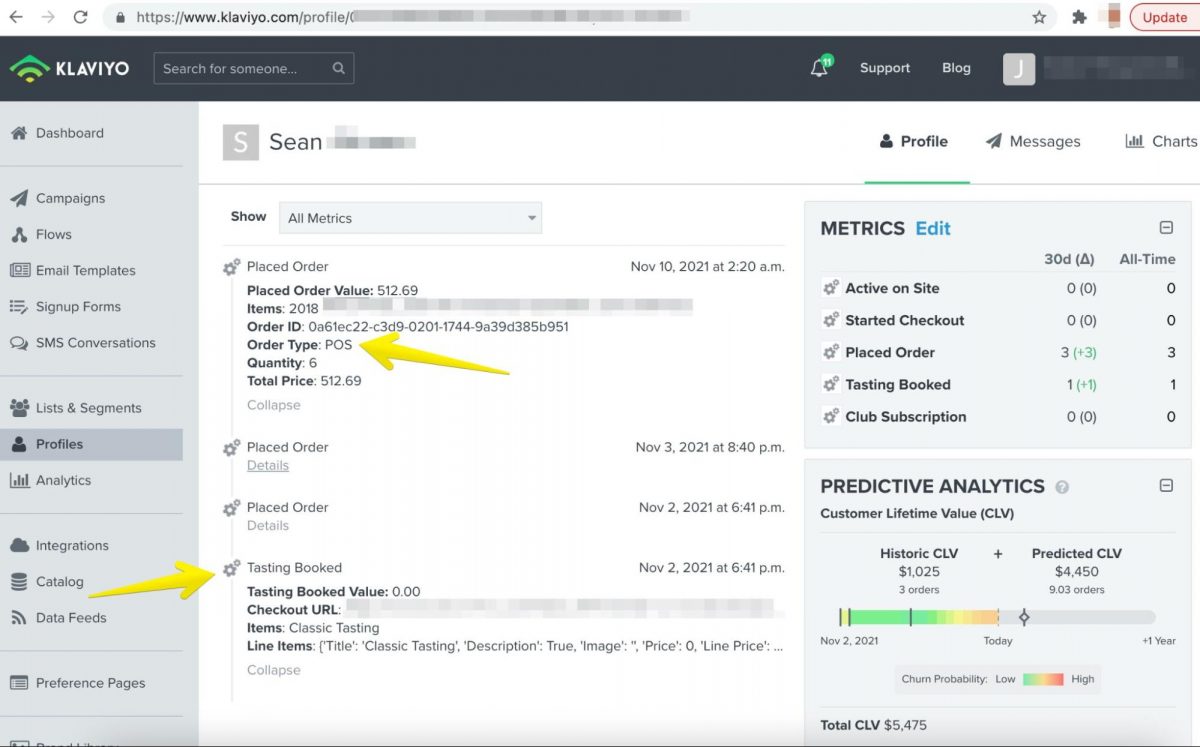The height and width of the screenshot is (747, 1200).
Task: Click the Integrations cloud icon
Action: click(x=19, y=545)
